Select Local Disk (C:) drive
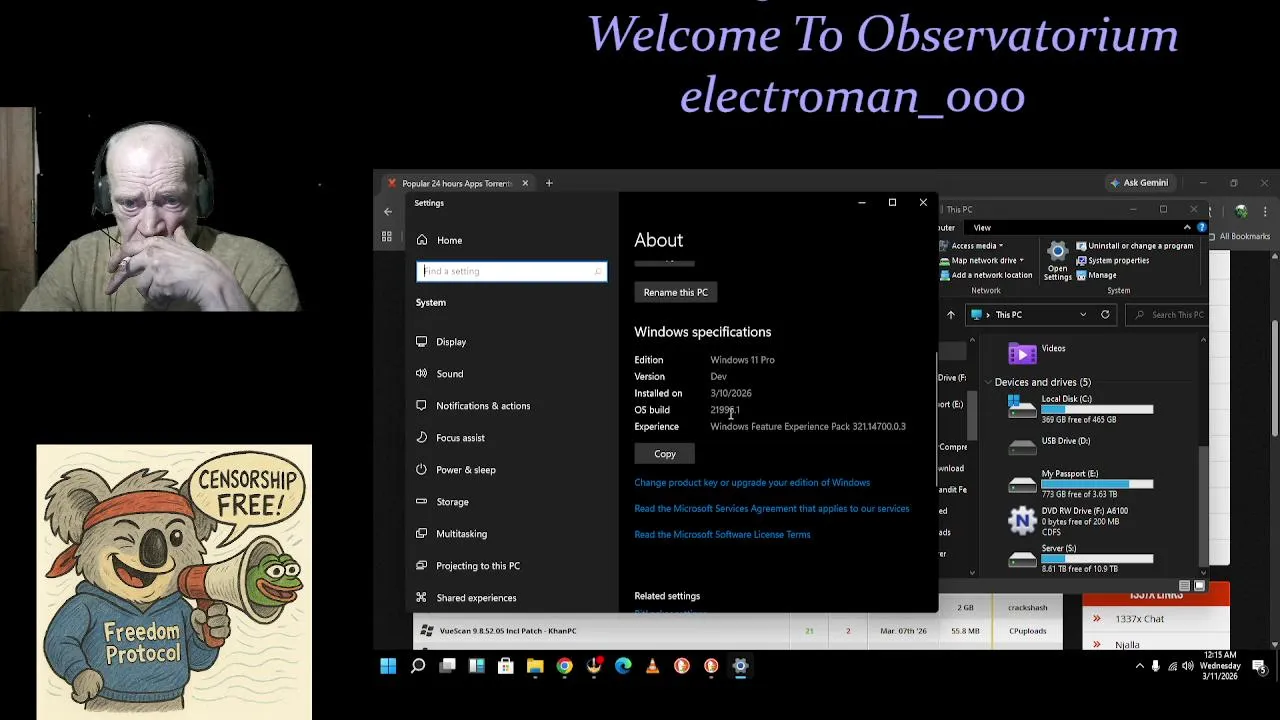 tap(1080, 408)
